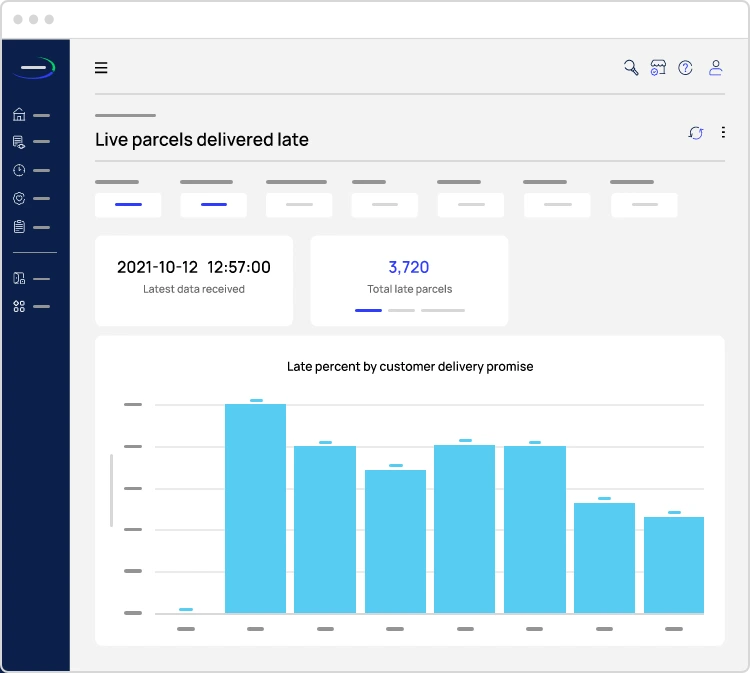Open the store icon in header
750x673 pixels.
658,68
